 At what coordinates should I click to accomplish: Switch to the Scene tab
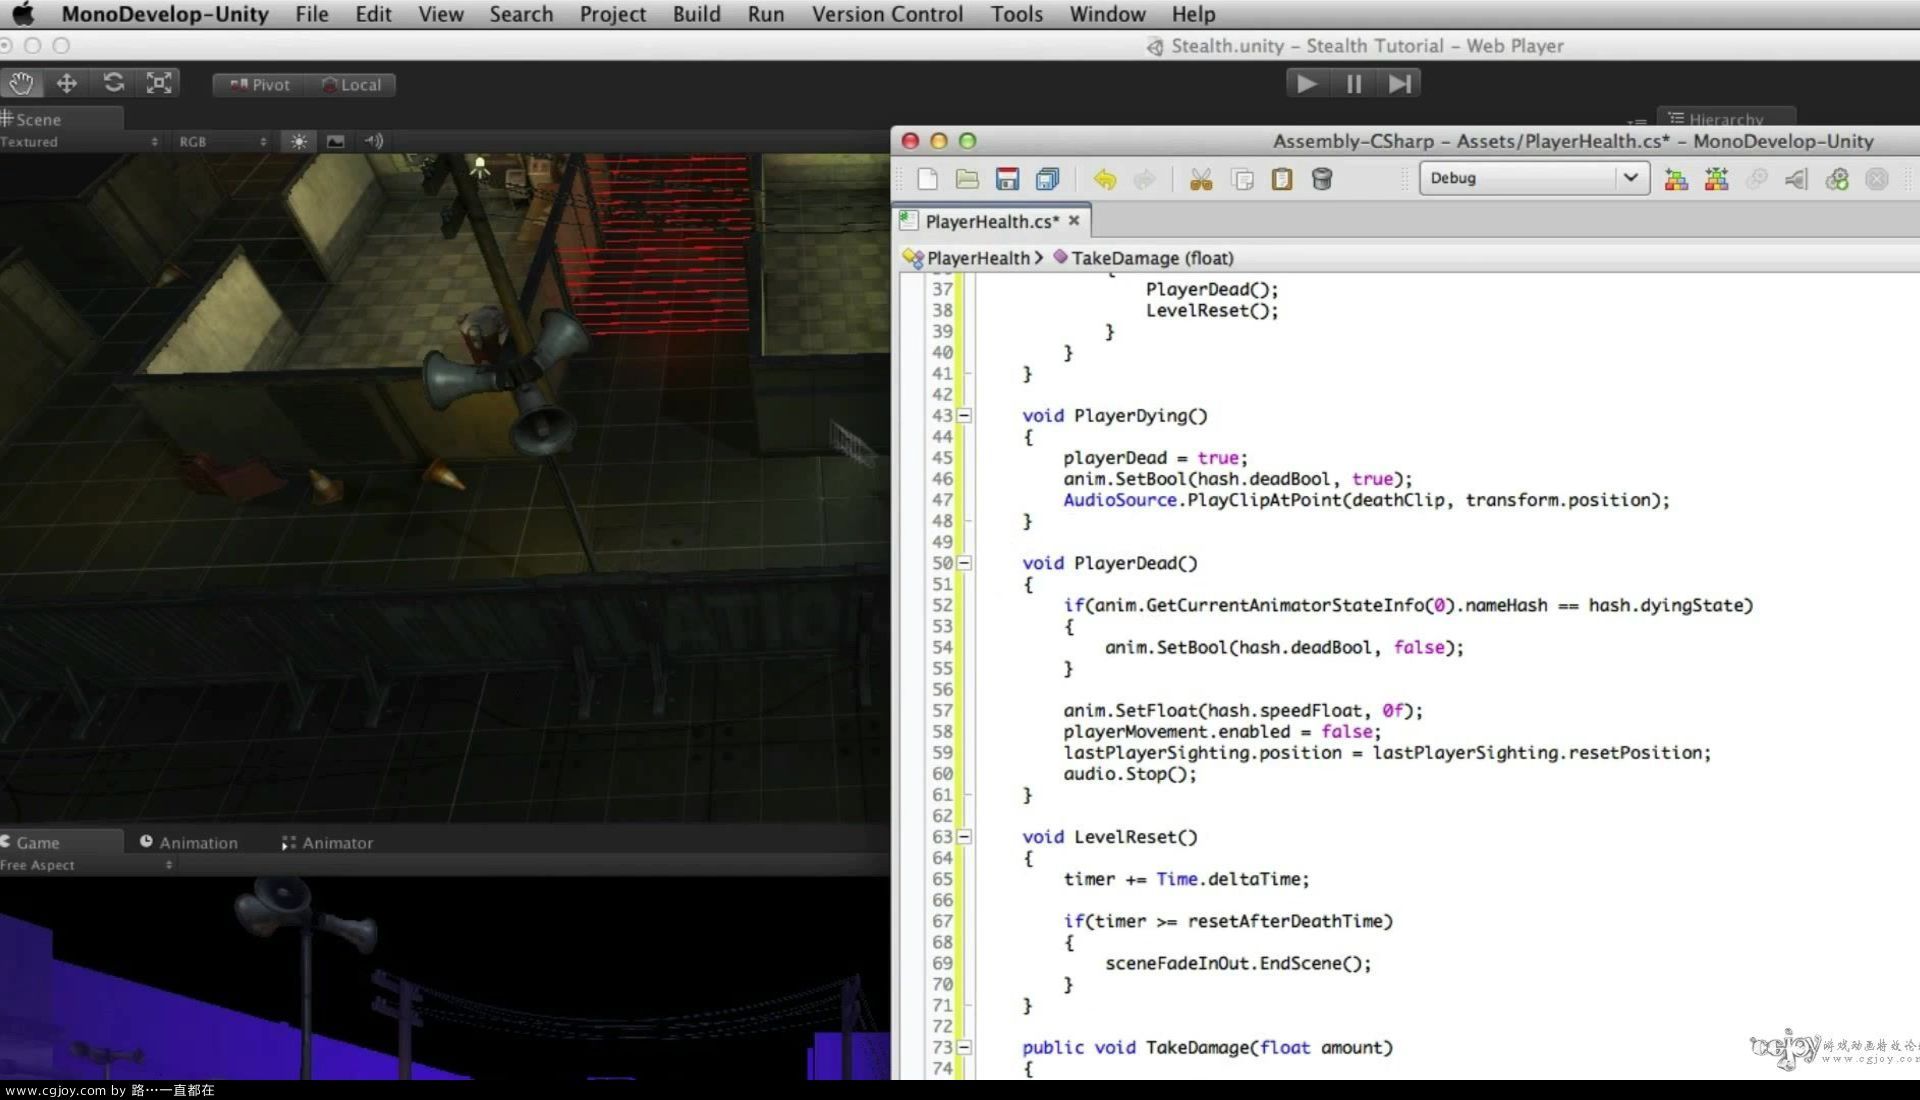(x=60, y=119)
